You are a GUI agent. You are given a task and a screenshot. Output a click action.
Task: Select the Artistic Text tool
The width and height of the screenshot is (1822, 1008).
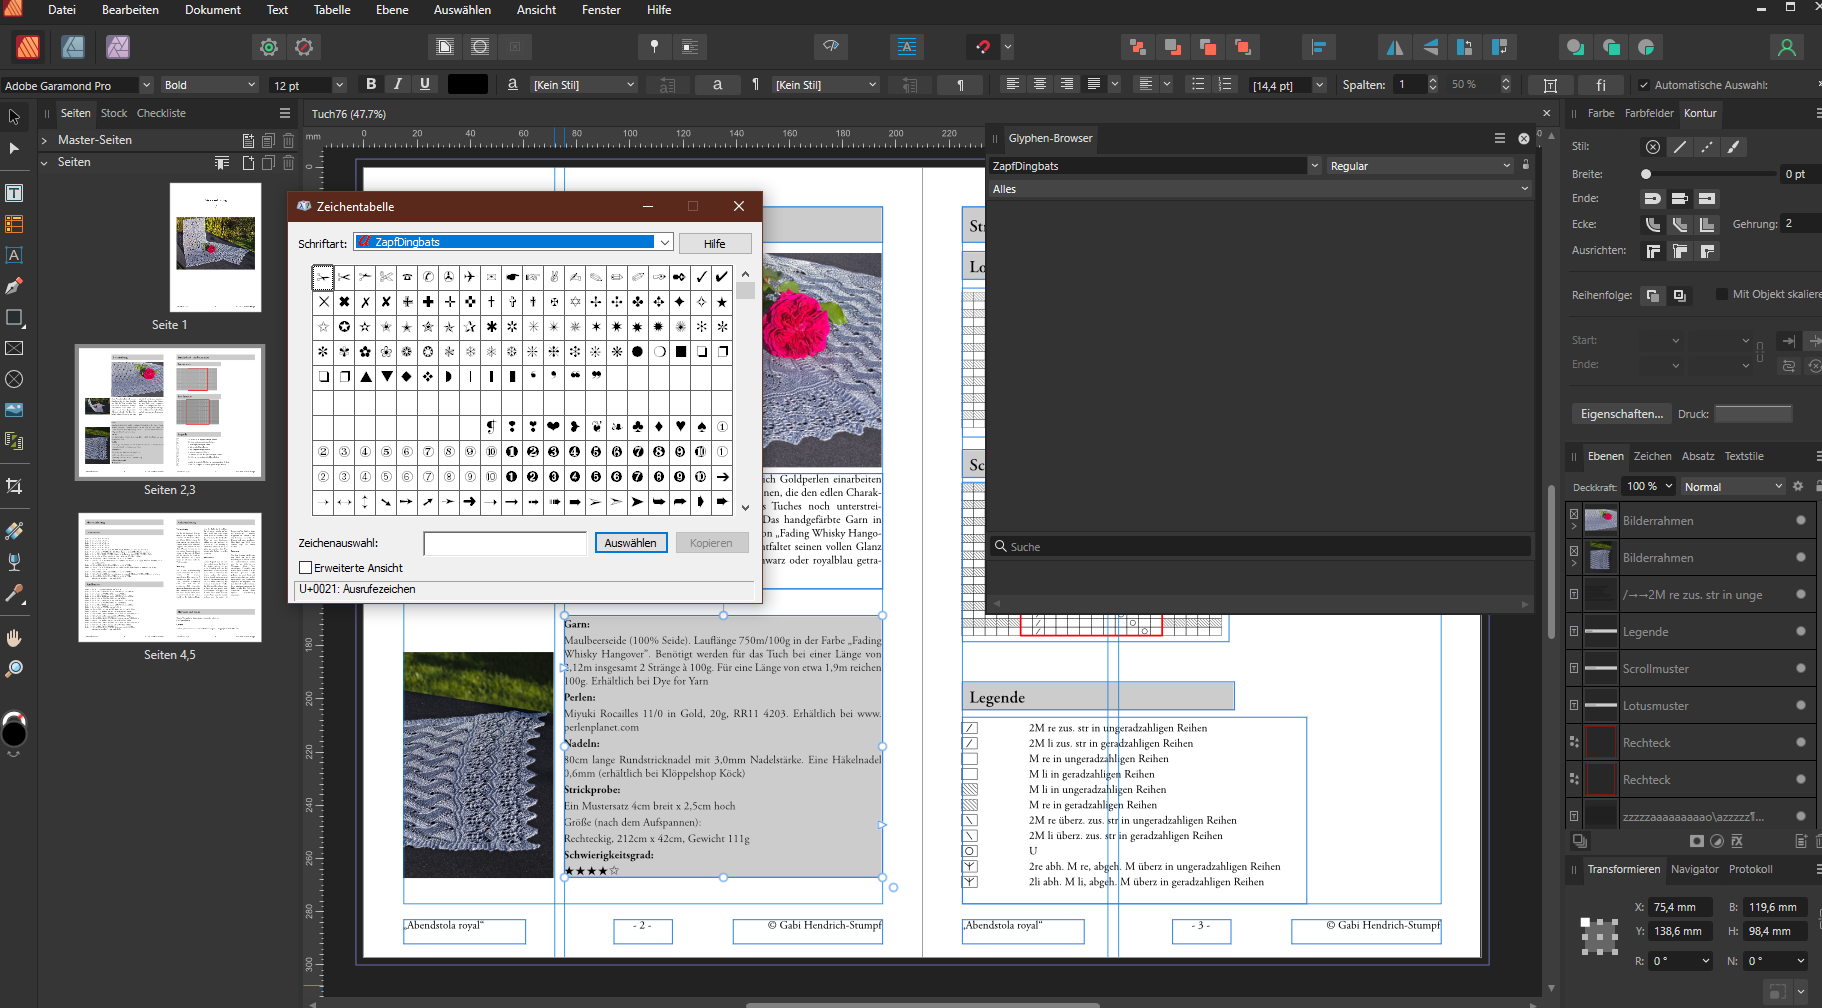pos(14,255)
